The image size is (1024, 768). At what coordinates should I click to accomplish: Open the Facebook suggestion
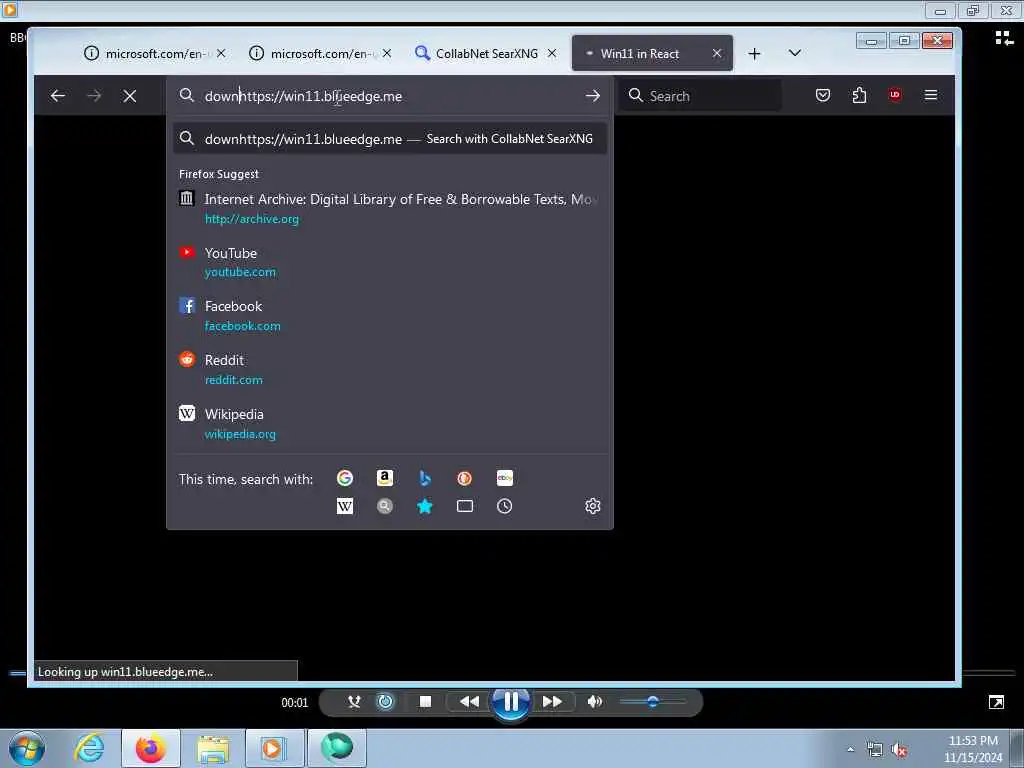(390, 315)
